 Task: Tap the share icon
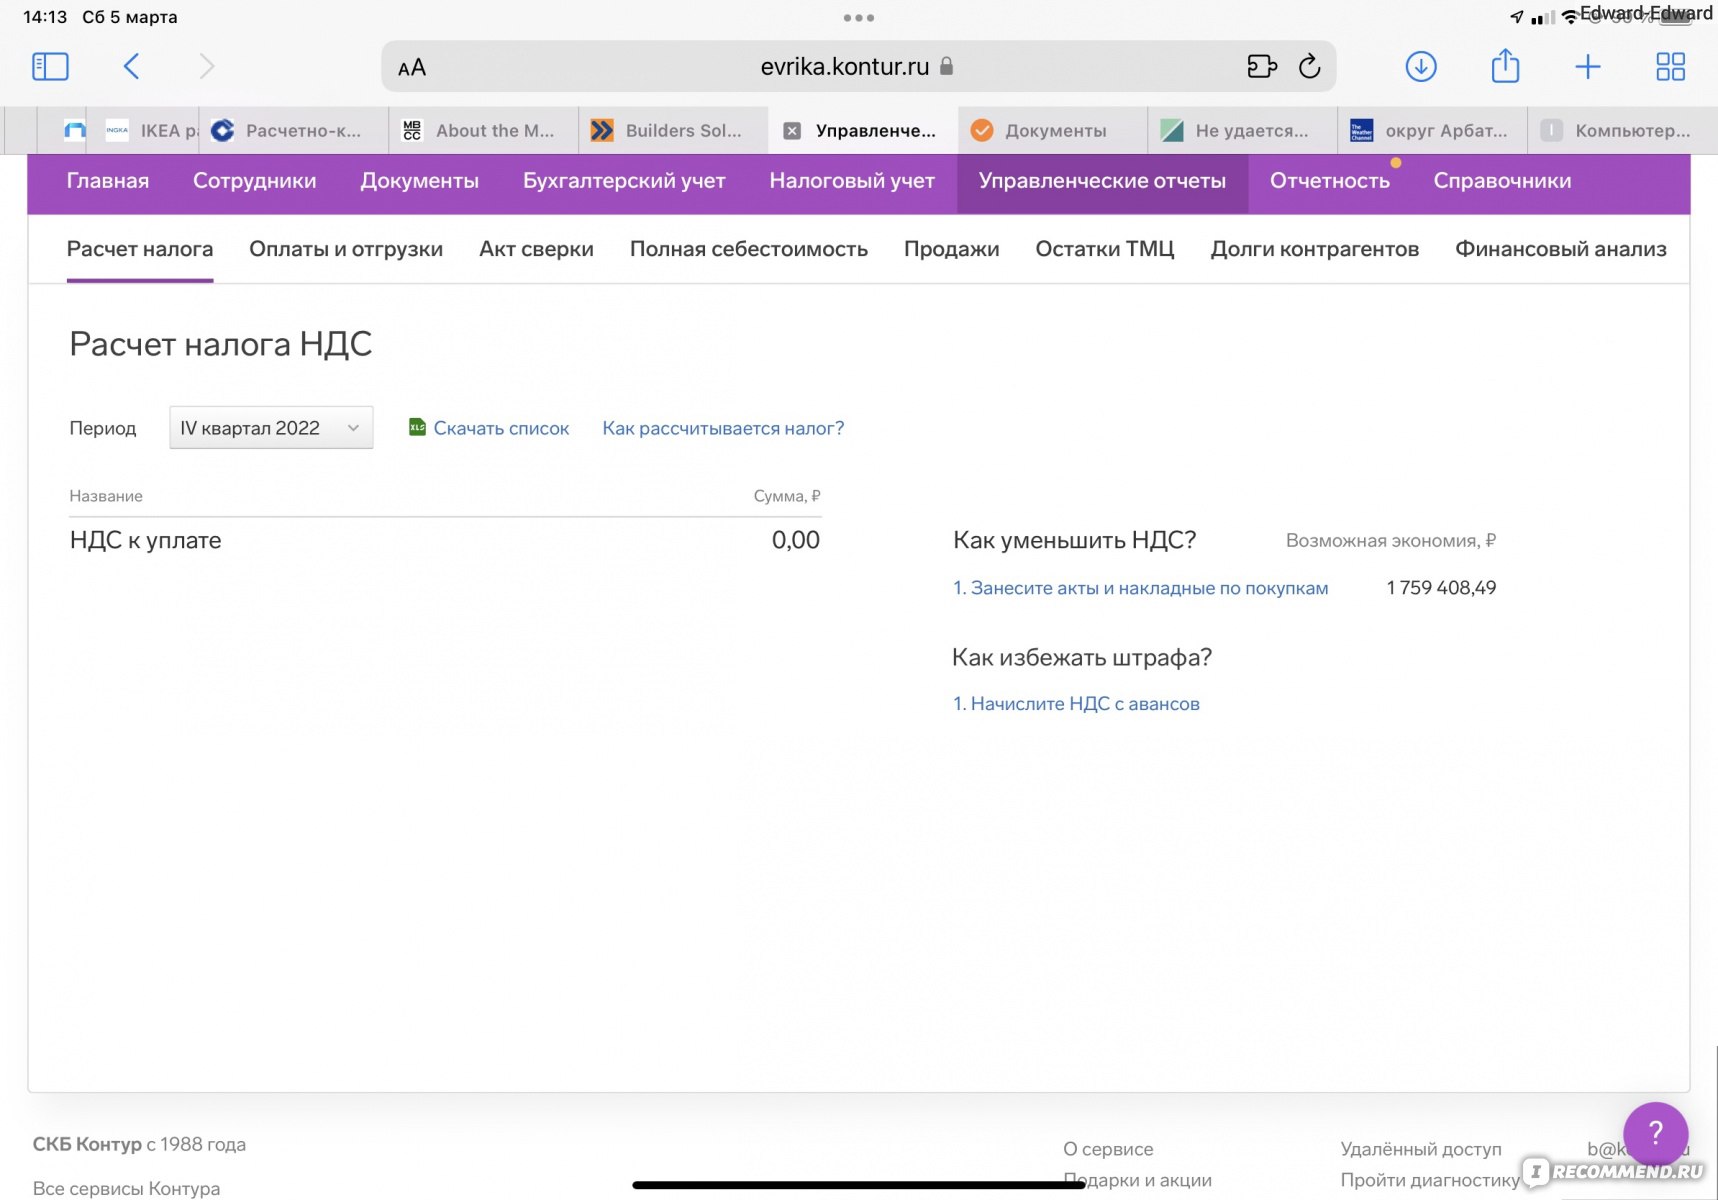pyautogui.click(x=1505, y=66)
